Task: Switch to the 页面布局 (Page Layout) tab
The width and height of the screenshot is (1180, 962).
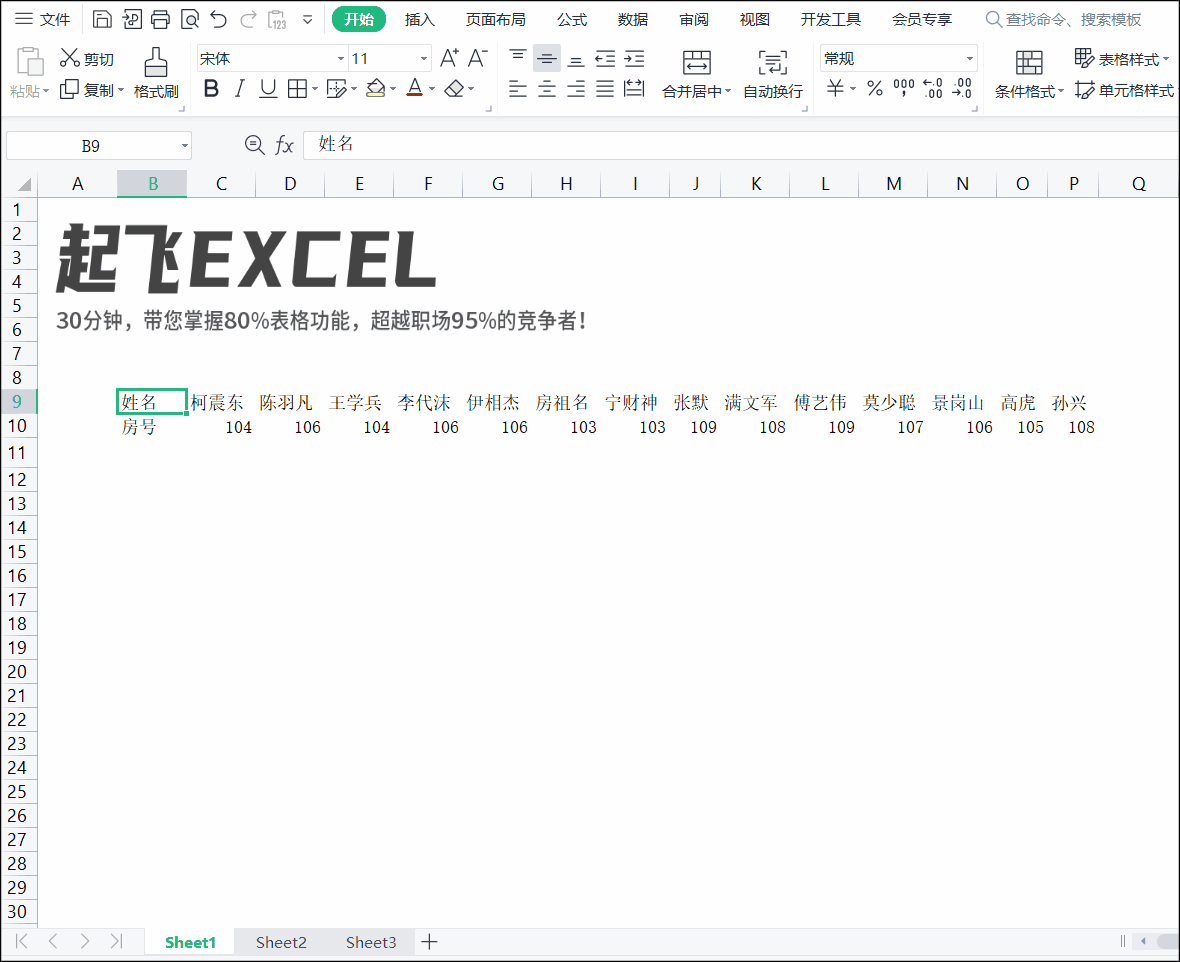Action: pyautogui.click(x=495, y=19)
